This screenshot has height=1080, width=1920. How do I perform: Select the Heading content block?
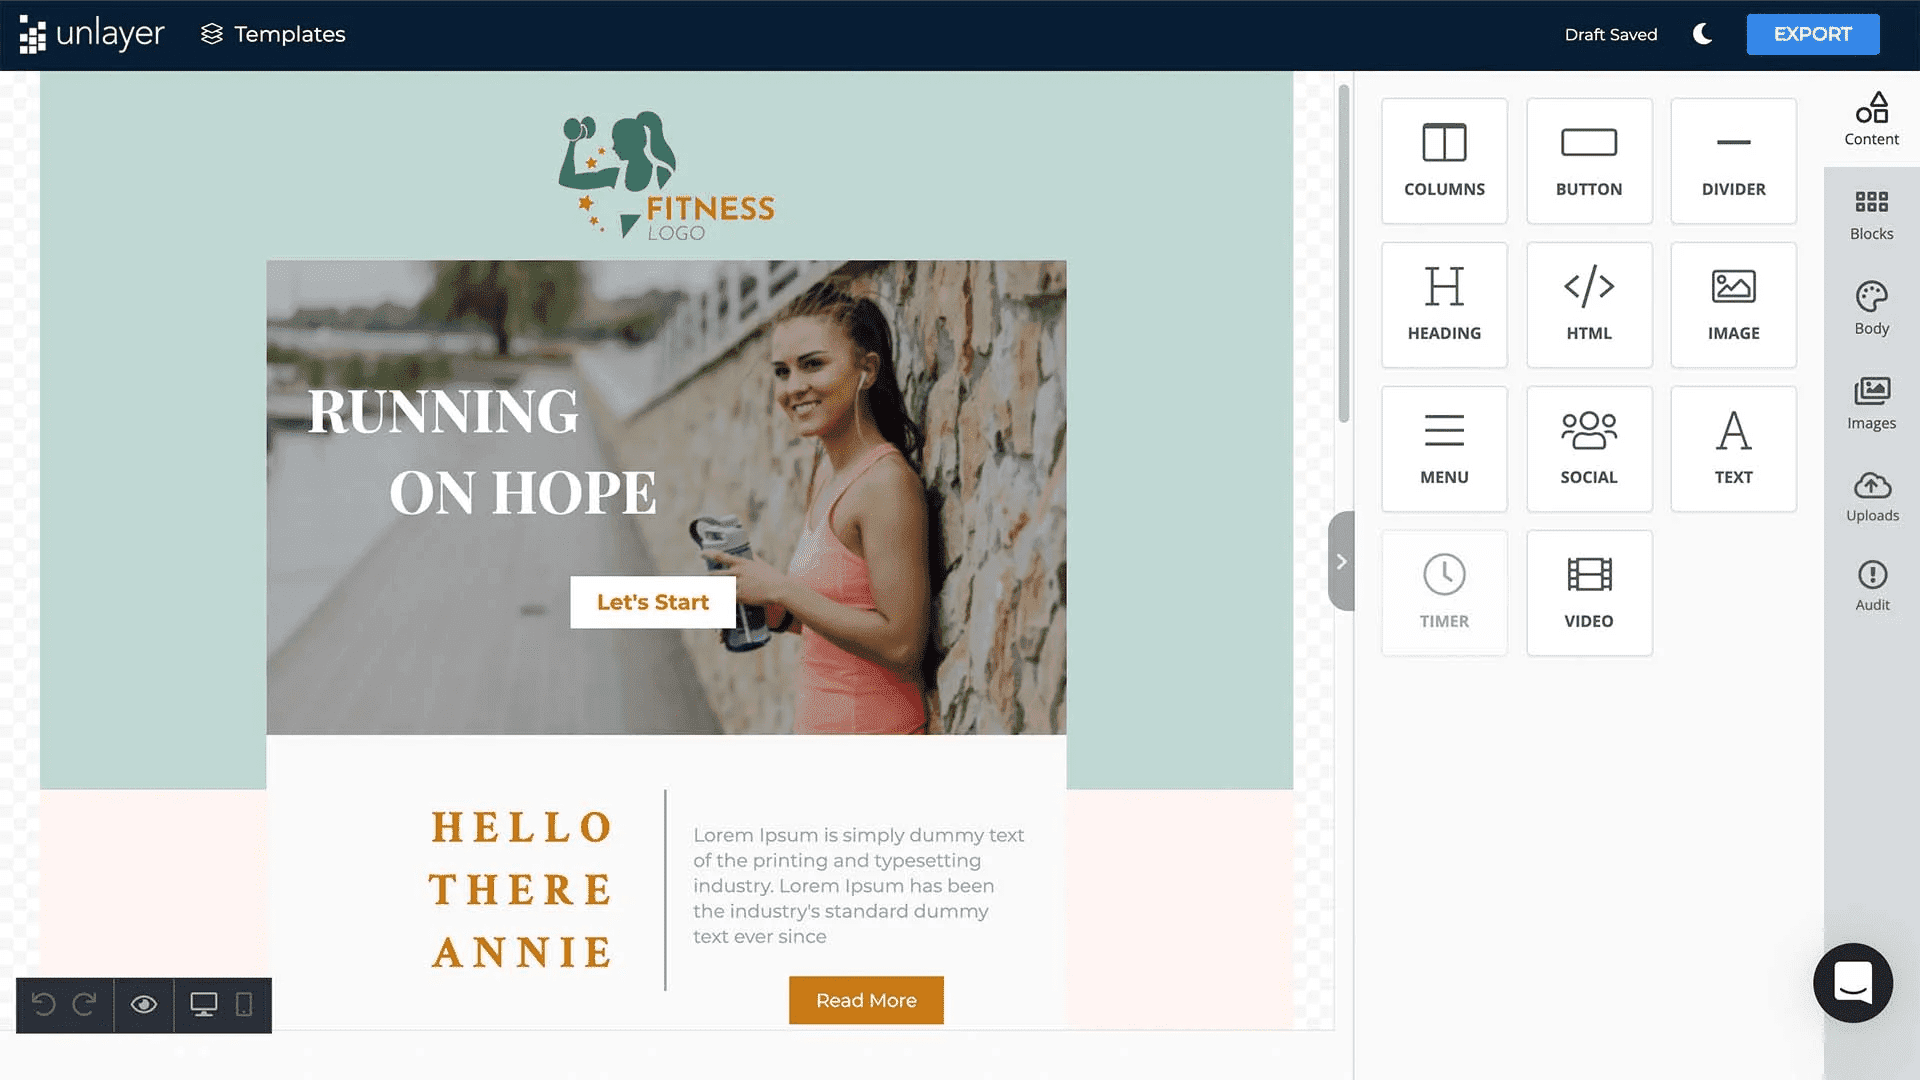[1444, 303]
